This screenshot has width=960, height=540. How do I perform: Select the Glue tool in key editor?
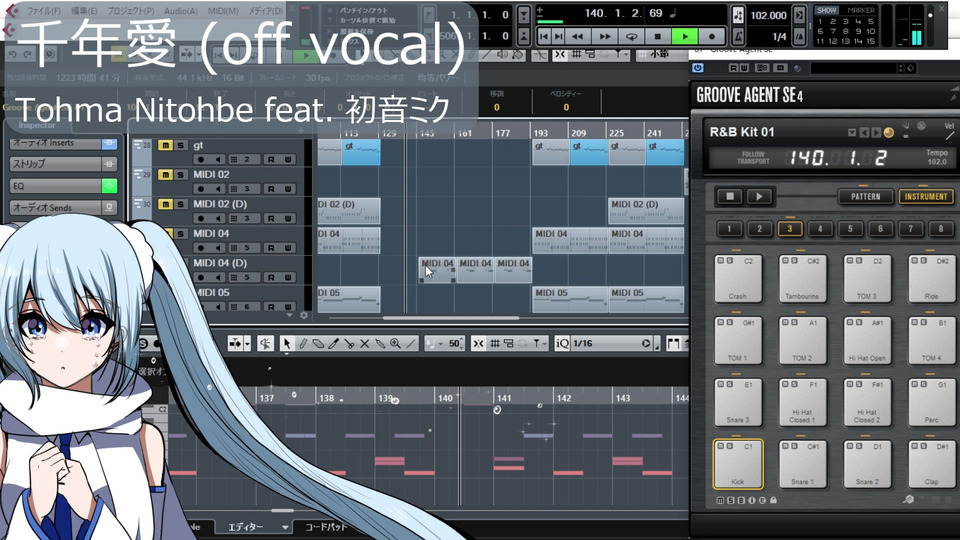point(380,343)
